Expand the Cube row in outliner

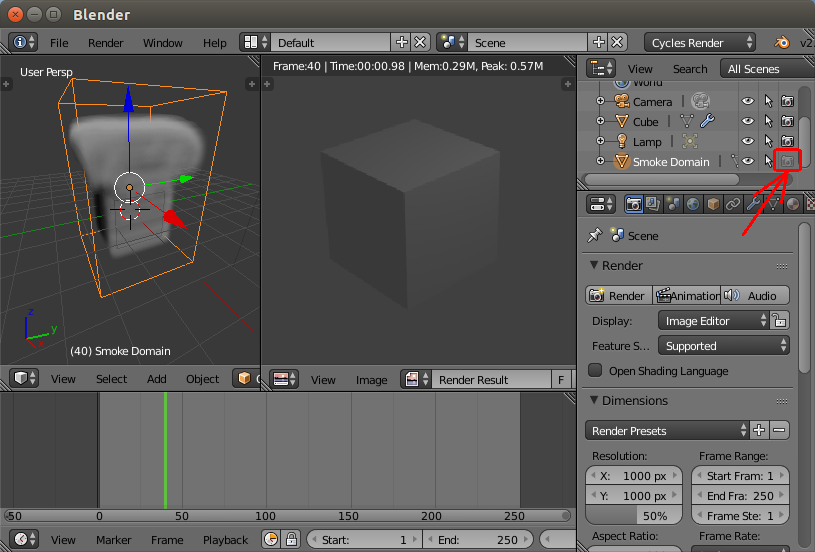(600, 121)
